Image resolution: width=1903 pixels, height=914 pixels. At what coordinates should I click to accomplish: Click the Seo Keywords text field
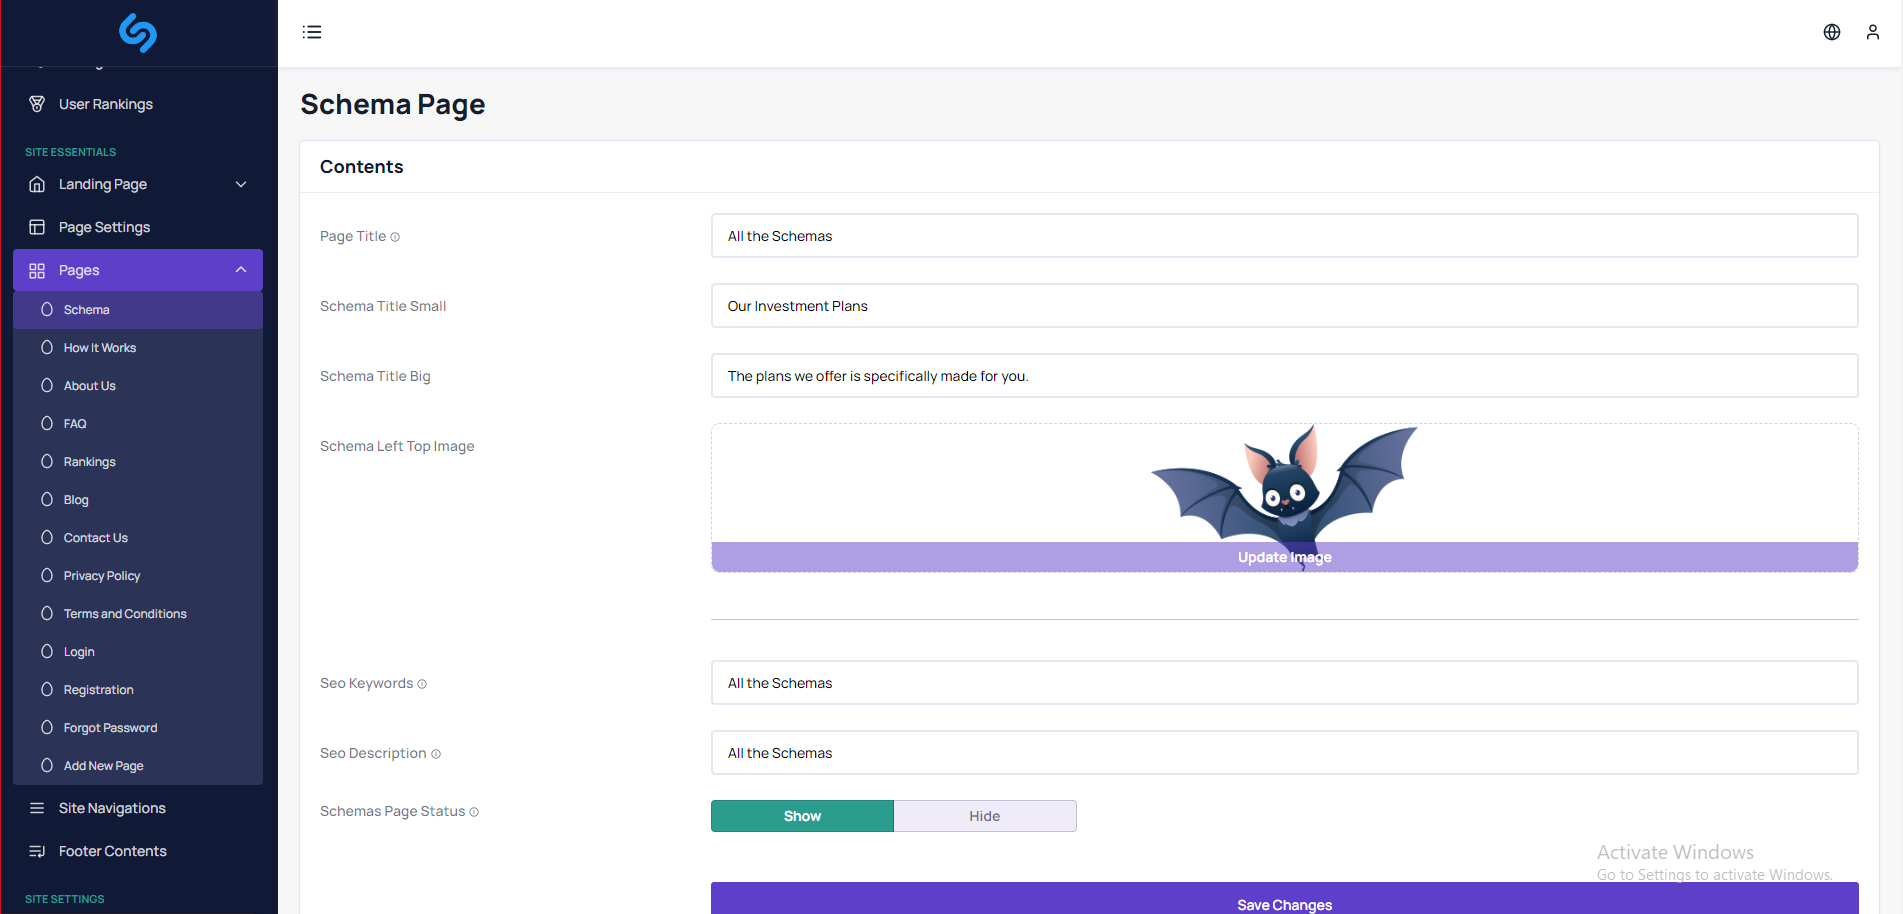pyautogui.click(x=1284, y=683)
